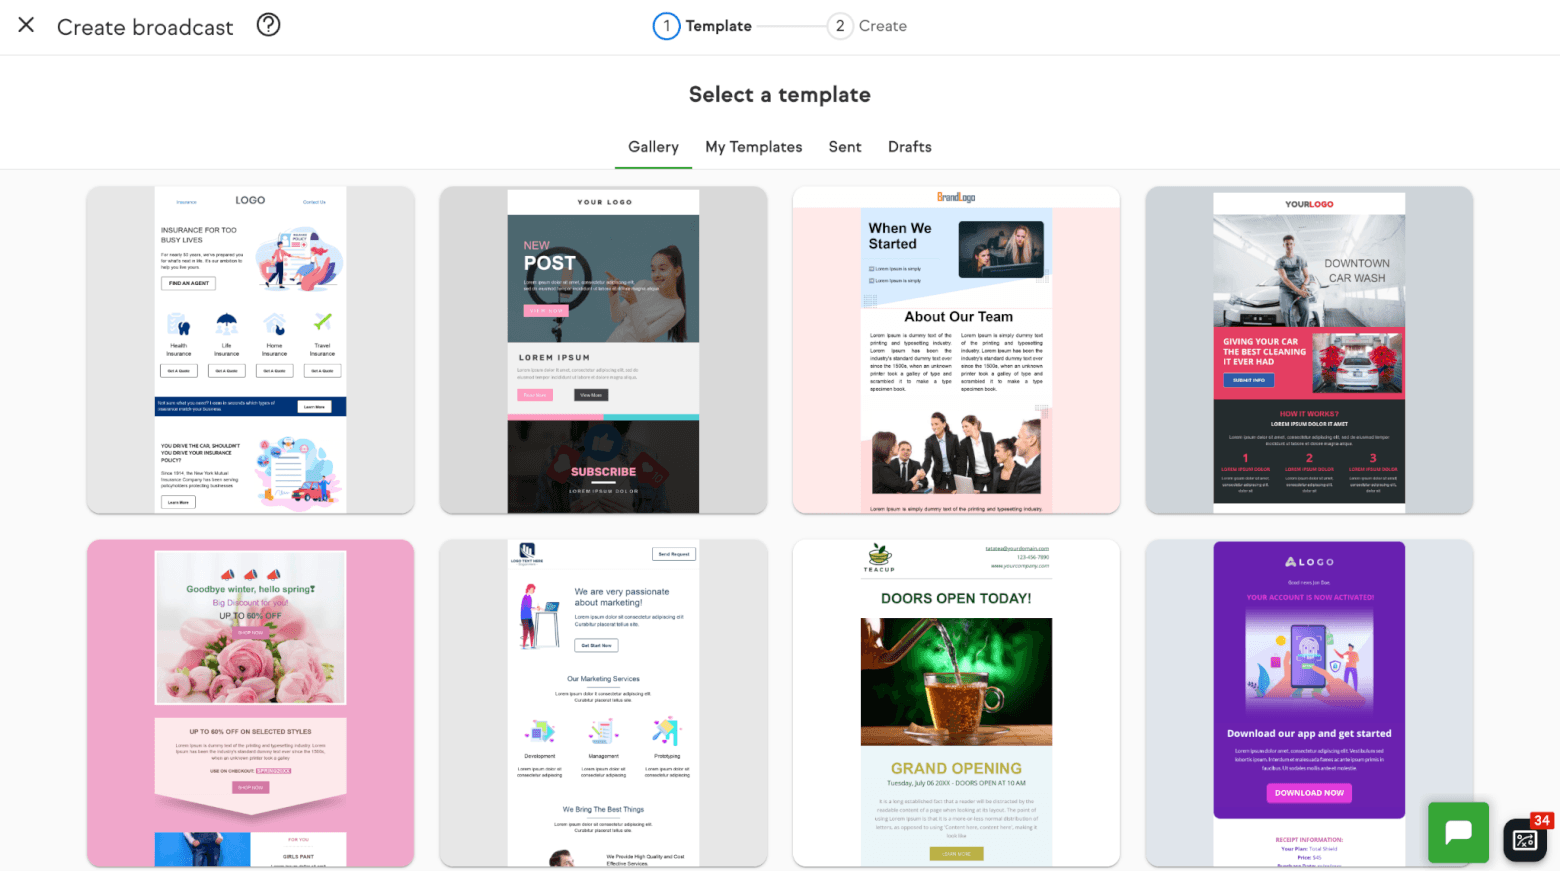
Task: Select step 1 Template circle
Action: tap(666, 25)
